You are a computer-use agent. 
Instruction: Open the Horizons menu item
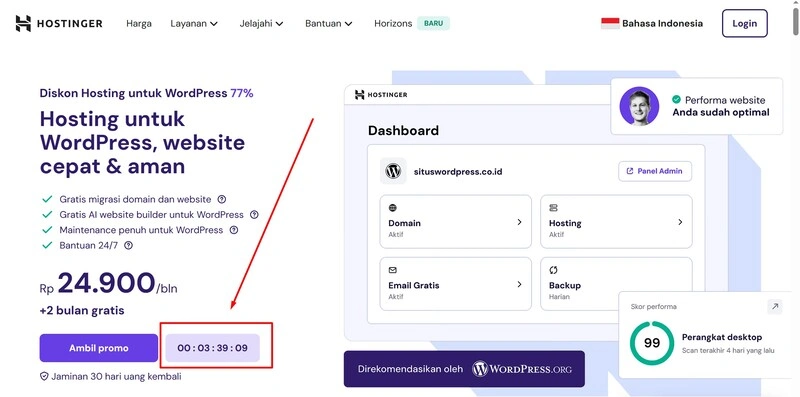(x=393, y=23)
